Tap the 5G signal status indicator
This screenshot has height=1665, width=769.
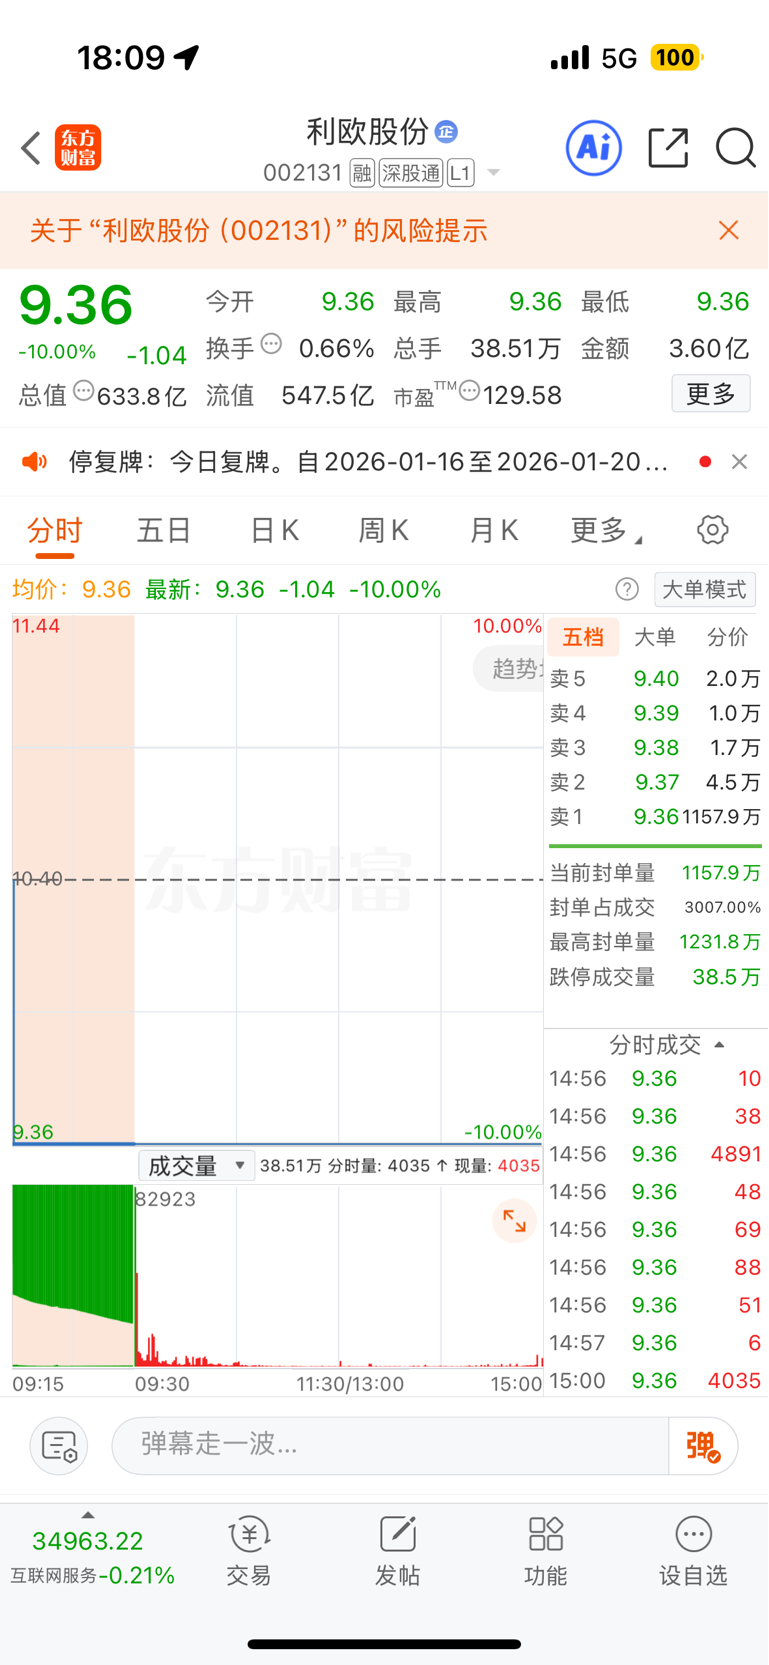[619, 58]
